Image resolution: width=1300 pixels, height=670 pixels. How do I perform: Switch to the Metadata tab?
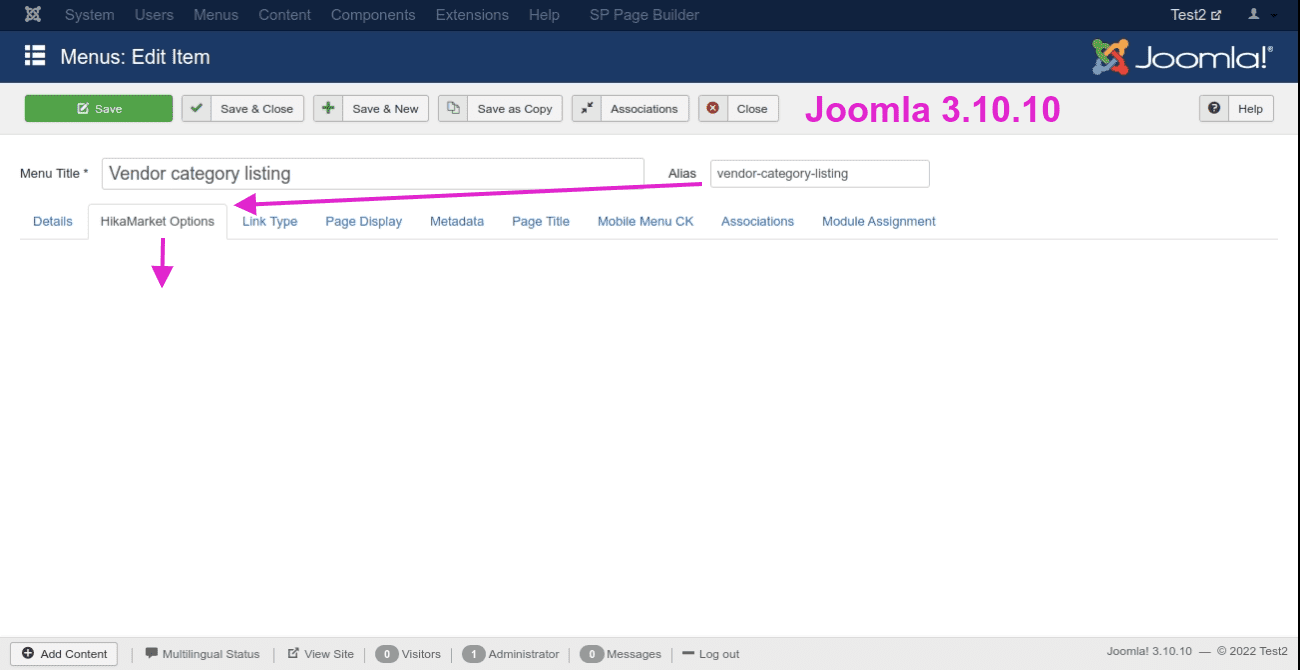click(457, 221)
